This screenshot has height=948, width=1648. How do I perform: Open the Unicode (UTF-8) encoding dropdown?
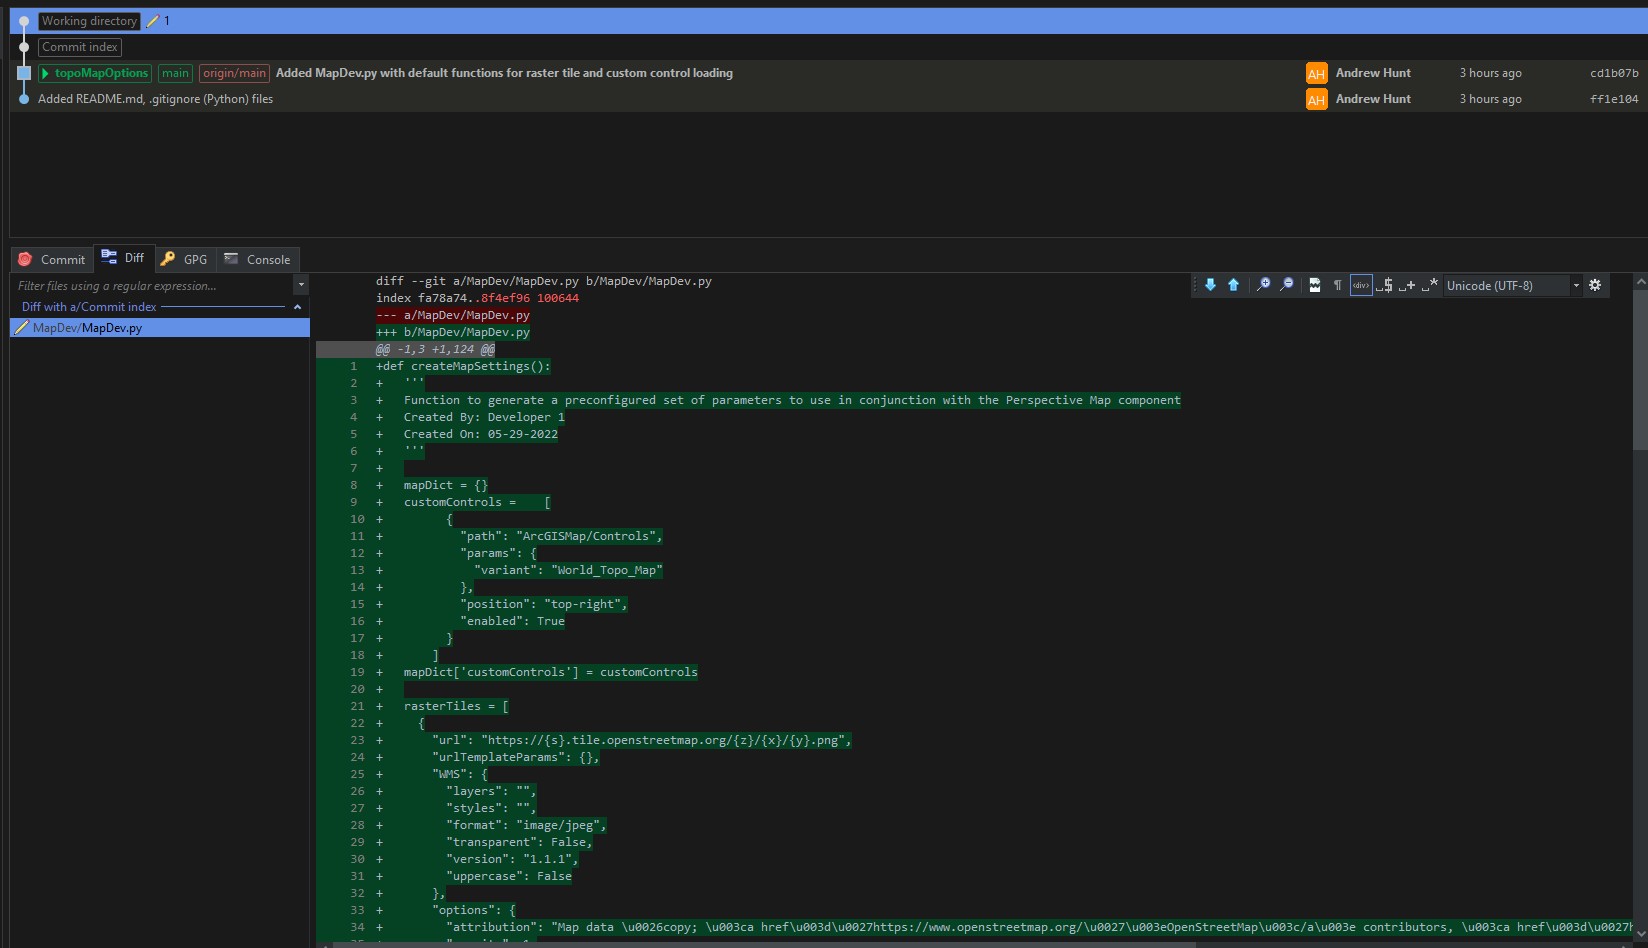pos(1513,286)
